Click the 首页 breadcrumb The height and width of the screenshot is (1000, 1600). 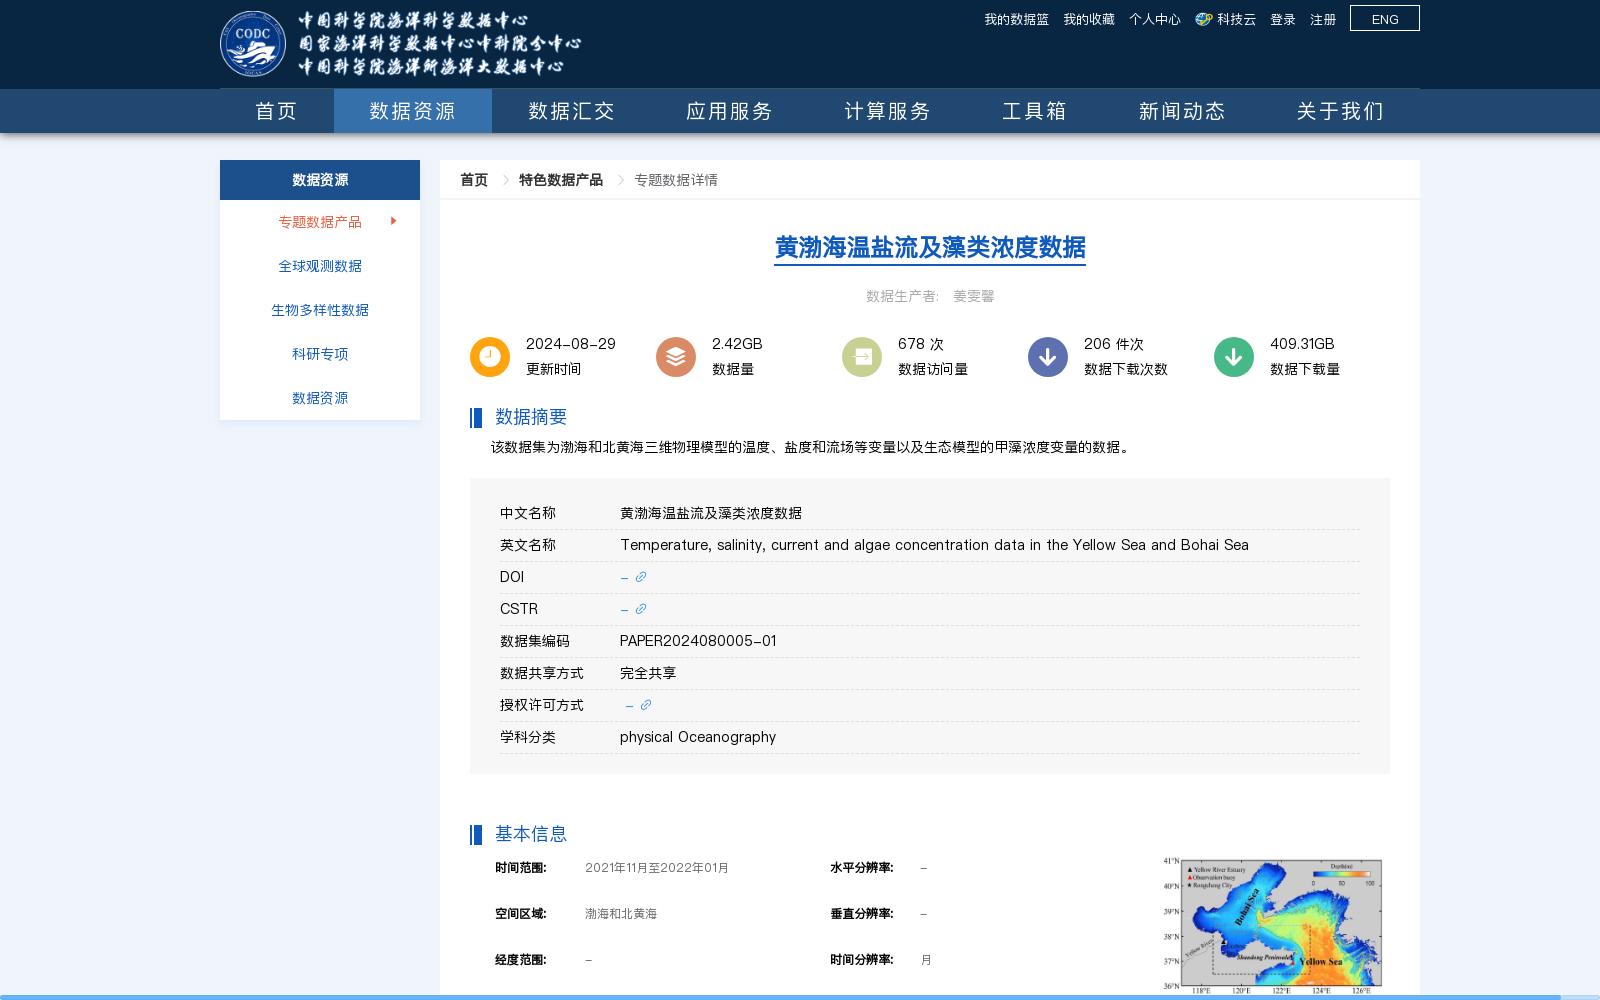pyautogui.click(x=474, y=180)
